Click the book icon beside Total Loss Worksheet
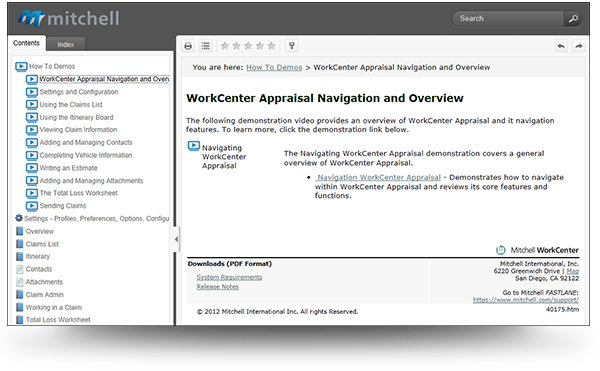The image size is (600, 371). tap(20, 319)
